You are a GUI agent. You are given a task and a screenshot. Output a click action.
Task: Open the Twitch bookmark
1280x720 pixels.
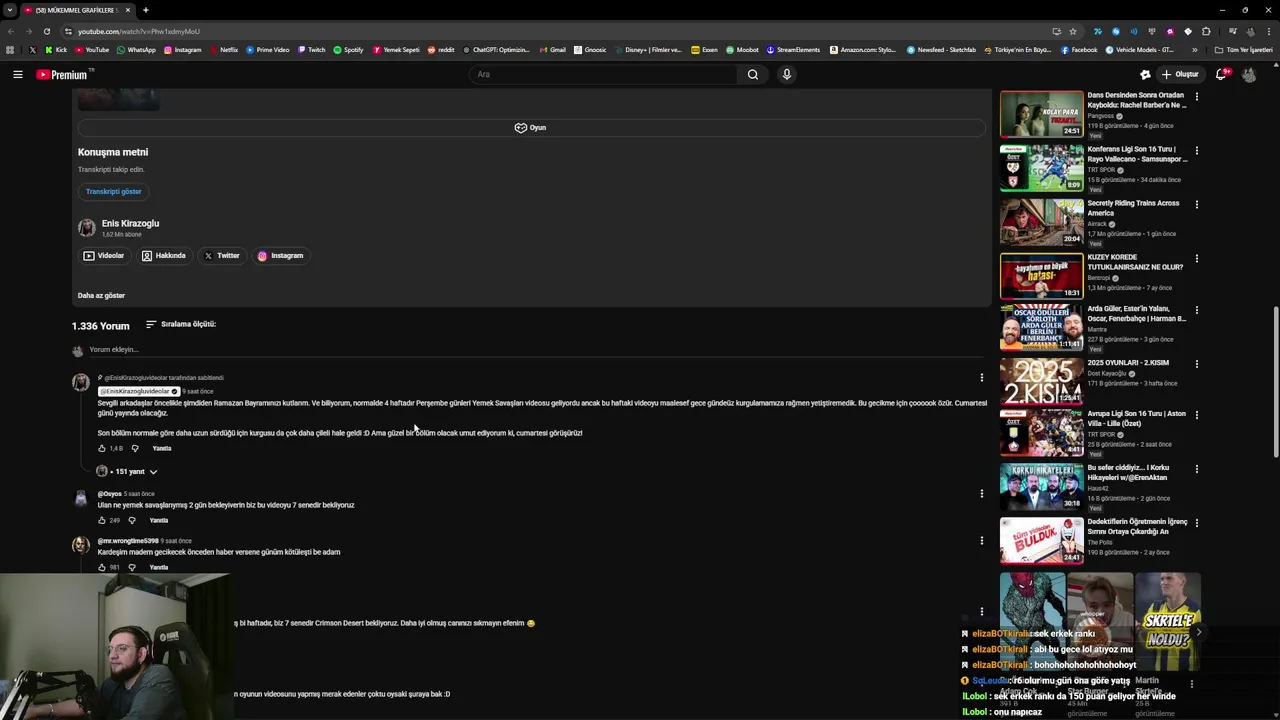pos(311,50)
